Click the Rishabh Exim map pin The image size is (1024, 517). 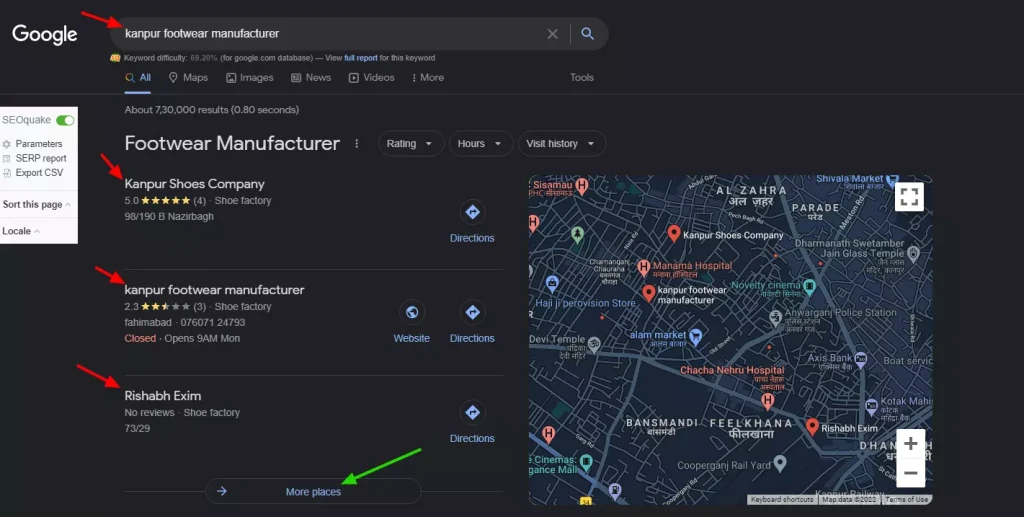click(x=812, y=427)
